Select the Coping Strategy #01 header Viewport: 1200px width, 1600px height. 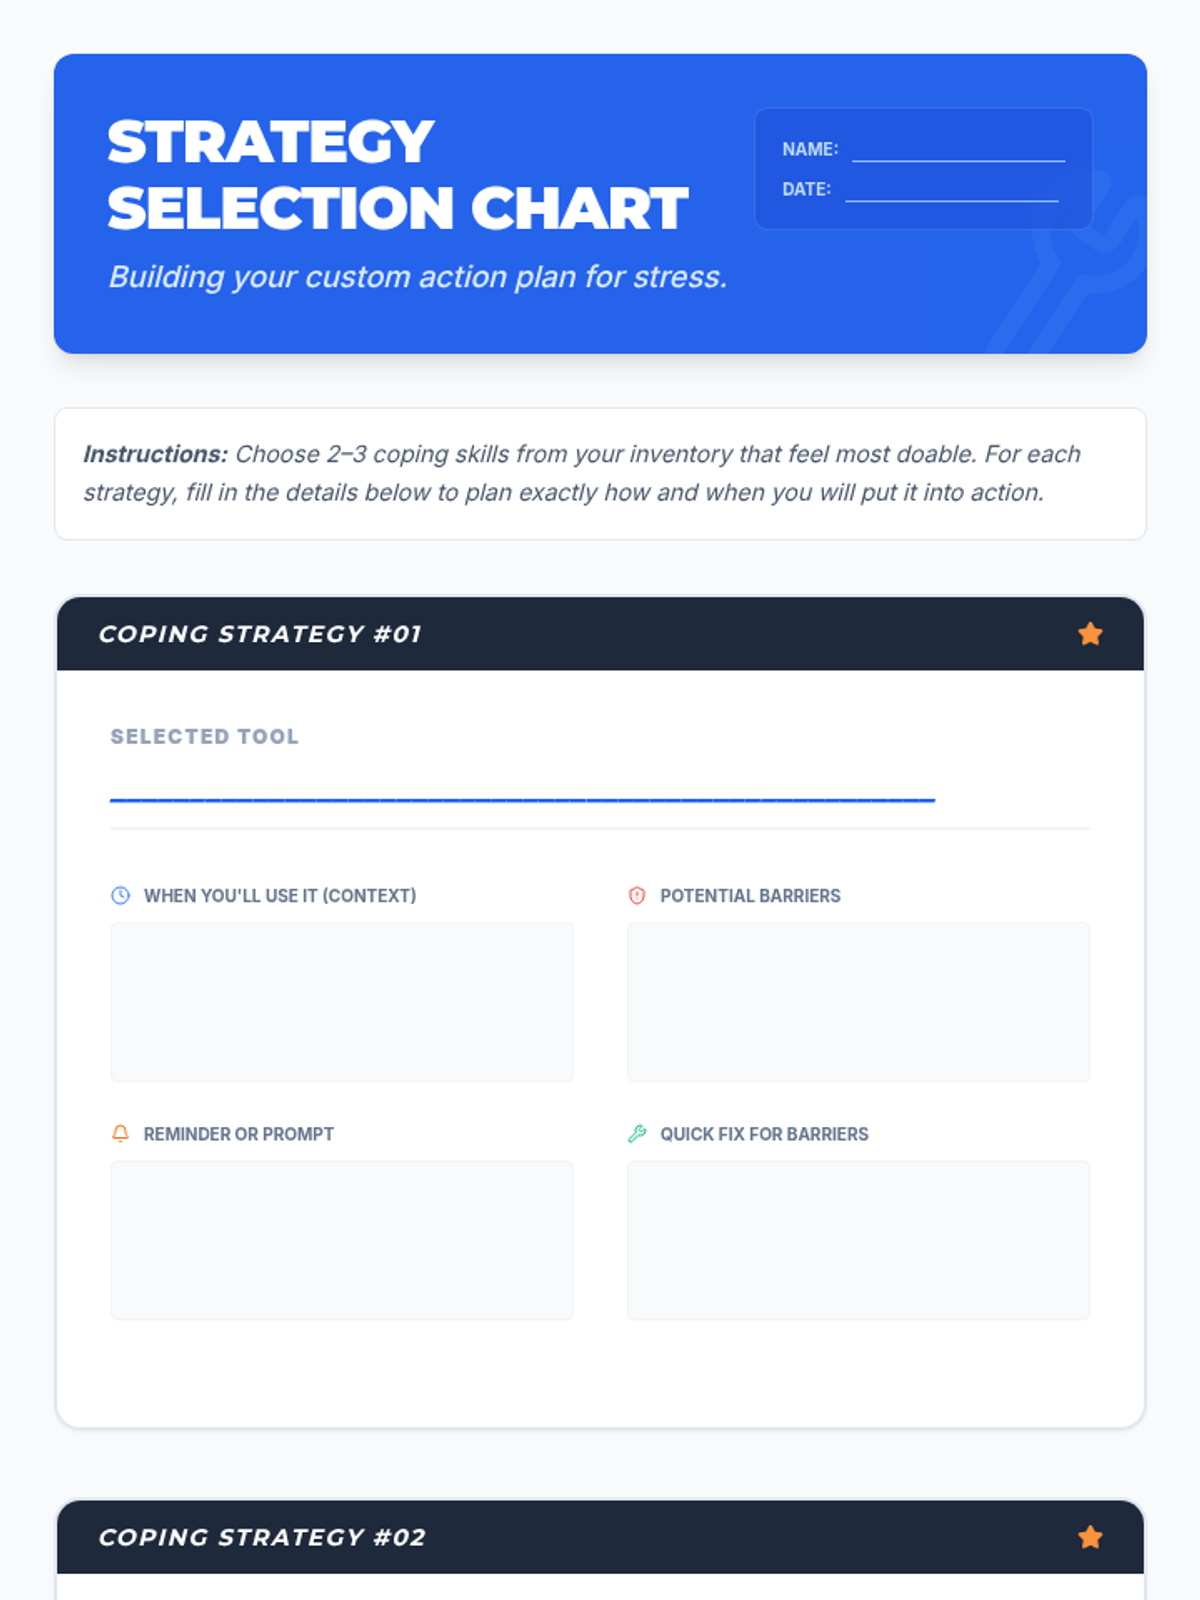(600, 634)
